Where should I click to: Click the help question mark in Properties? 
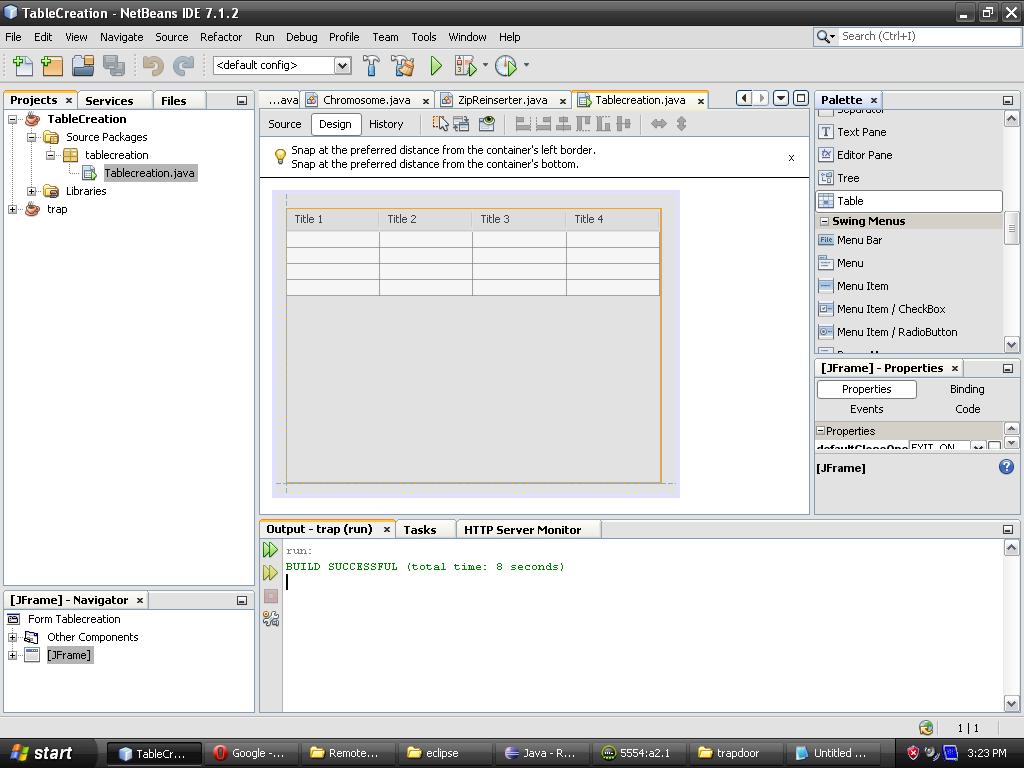point(1006,466)
